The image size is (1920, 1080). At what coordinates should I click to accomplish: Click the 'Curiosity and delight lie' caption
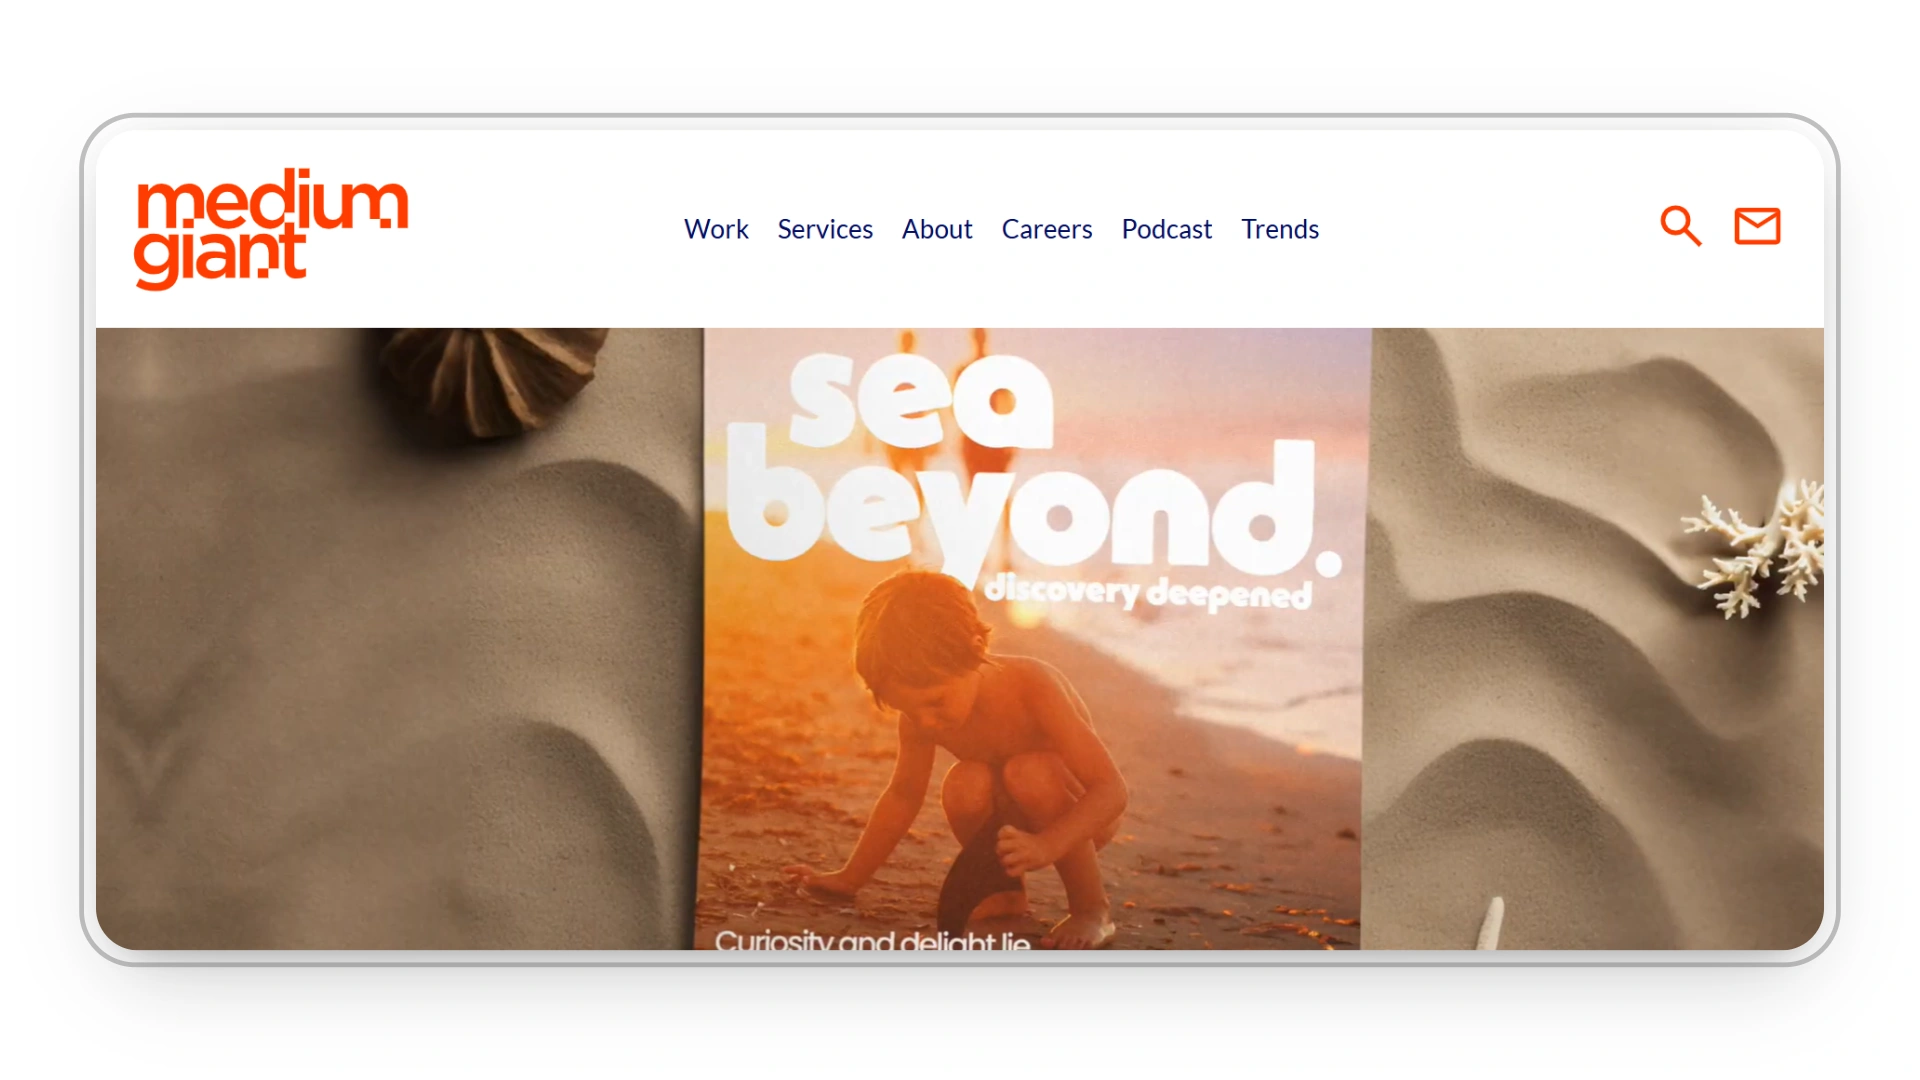point(872,940)
